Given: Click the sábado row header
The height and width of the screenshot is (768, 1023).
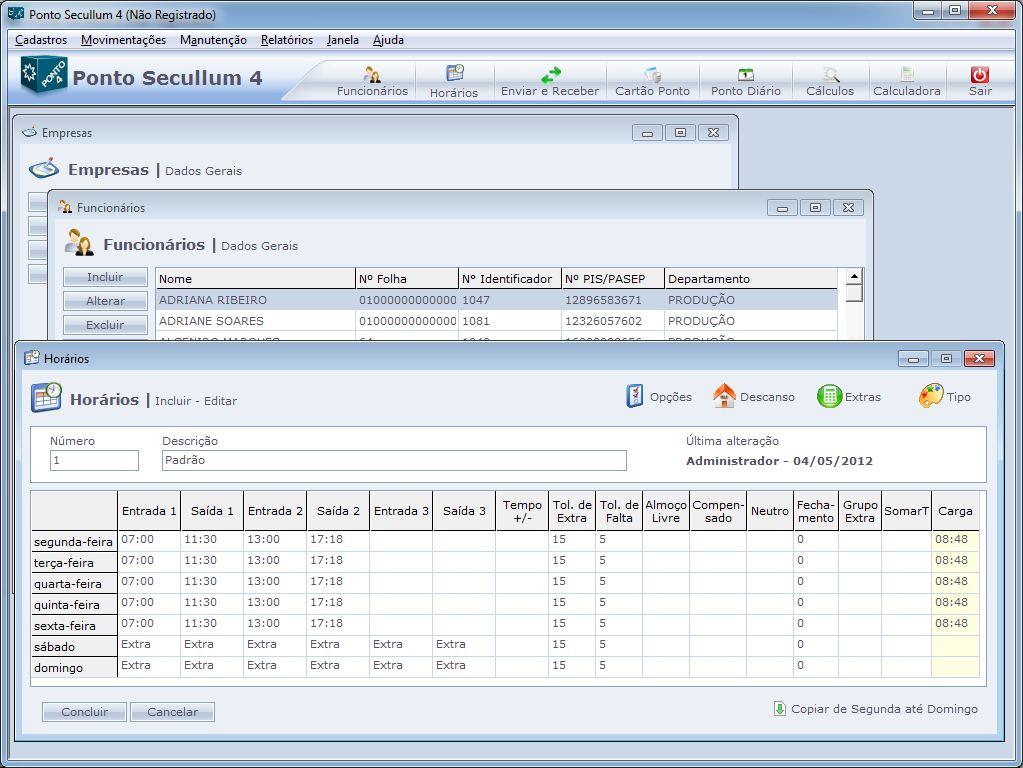Looking at the screenshot, I should (74, 647).
